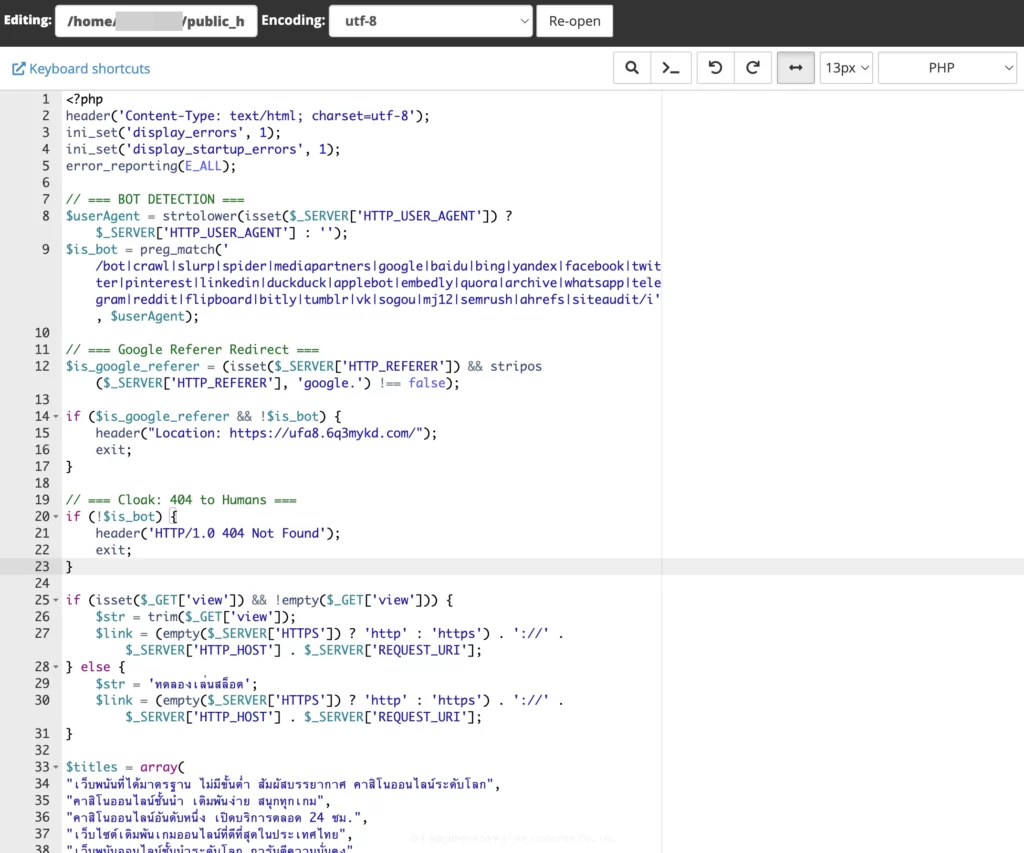
Task: Click the '404 Not Found' header line
Action: click(x=218, y=534)
